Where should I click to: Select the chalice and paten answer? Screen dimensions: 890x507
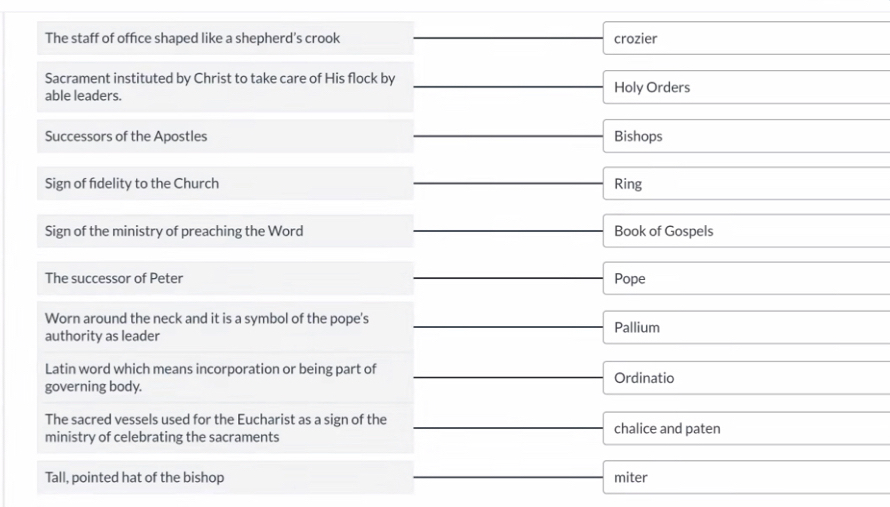pos(746,428)
